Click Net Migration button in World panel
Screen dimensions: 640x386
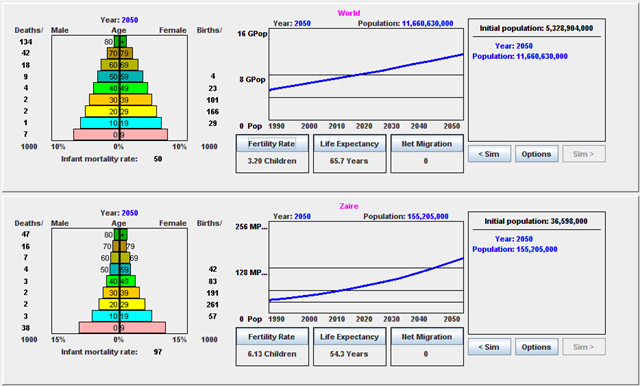pyautogui.click(x=427, y=144)
